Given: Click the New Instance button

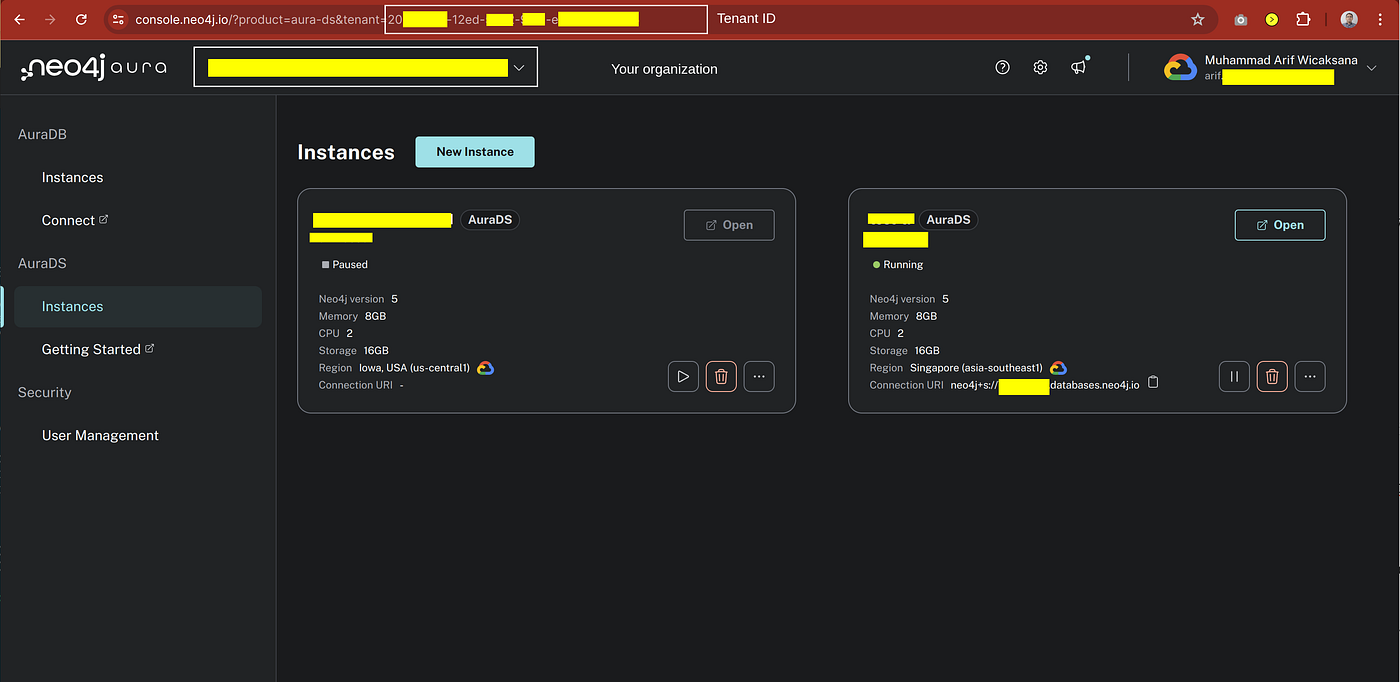Looking at the screenshot, I should point(475,152).
